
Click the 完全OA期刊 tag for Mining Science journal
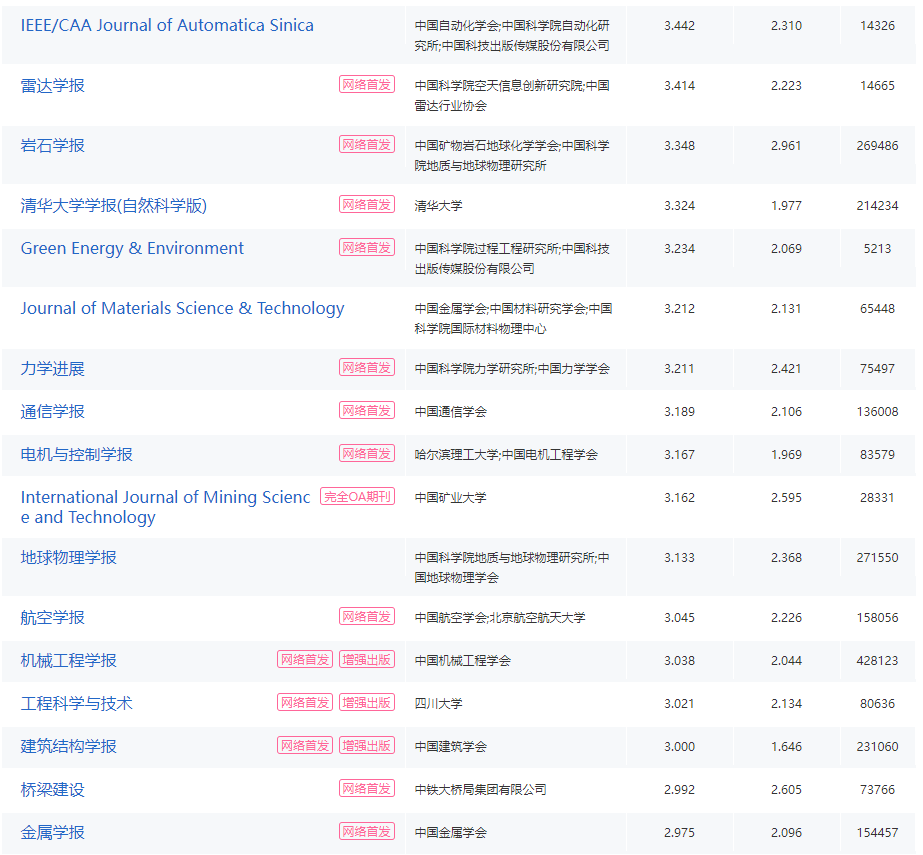357,497
